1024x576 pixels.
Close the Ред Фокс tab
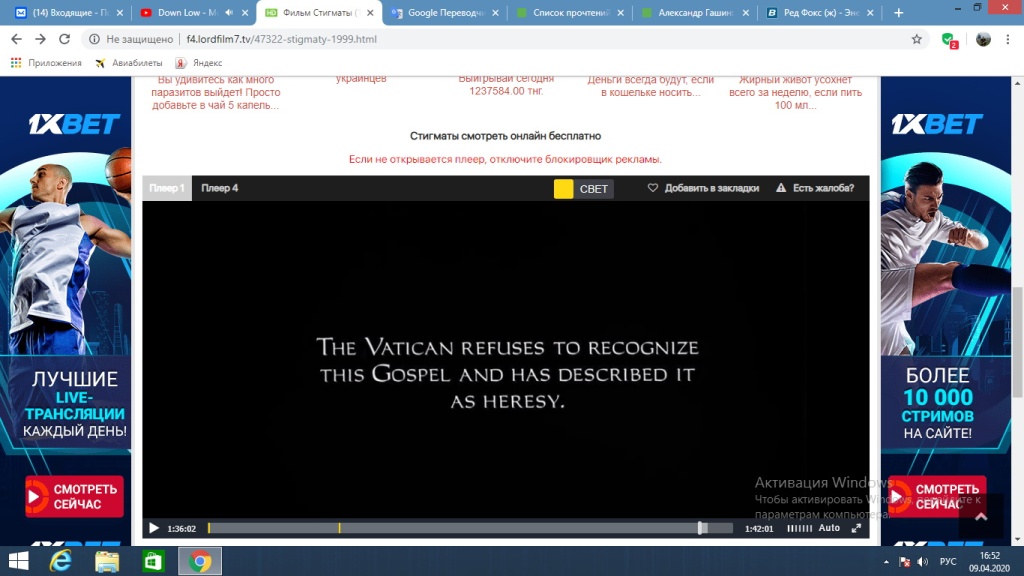[x=870, y=12]
